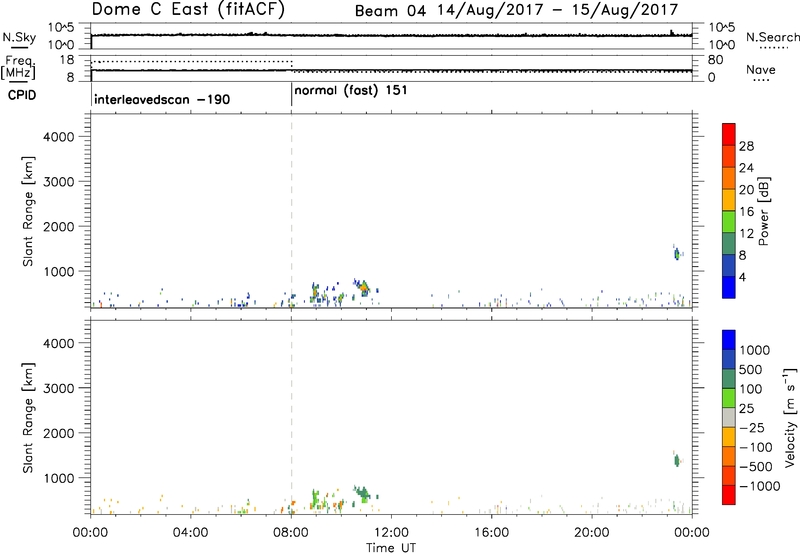Click the 'N.Sky' legend label
Screen dimensions: 800x554
pos(19,37)
